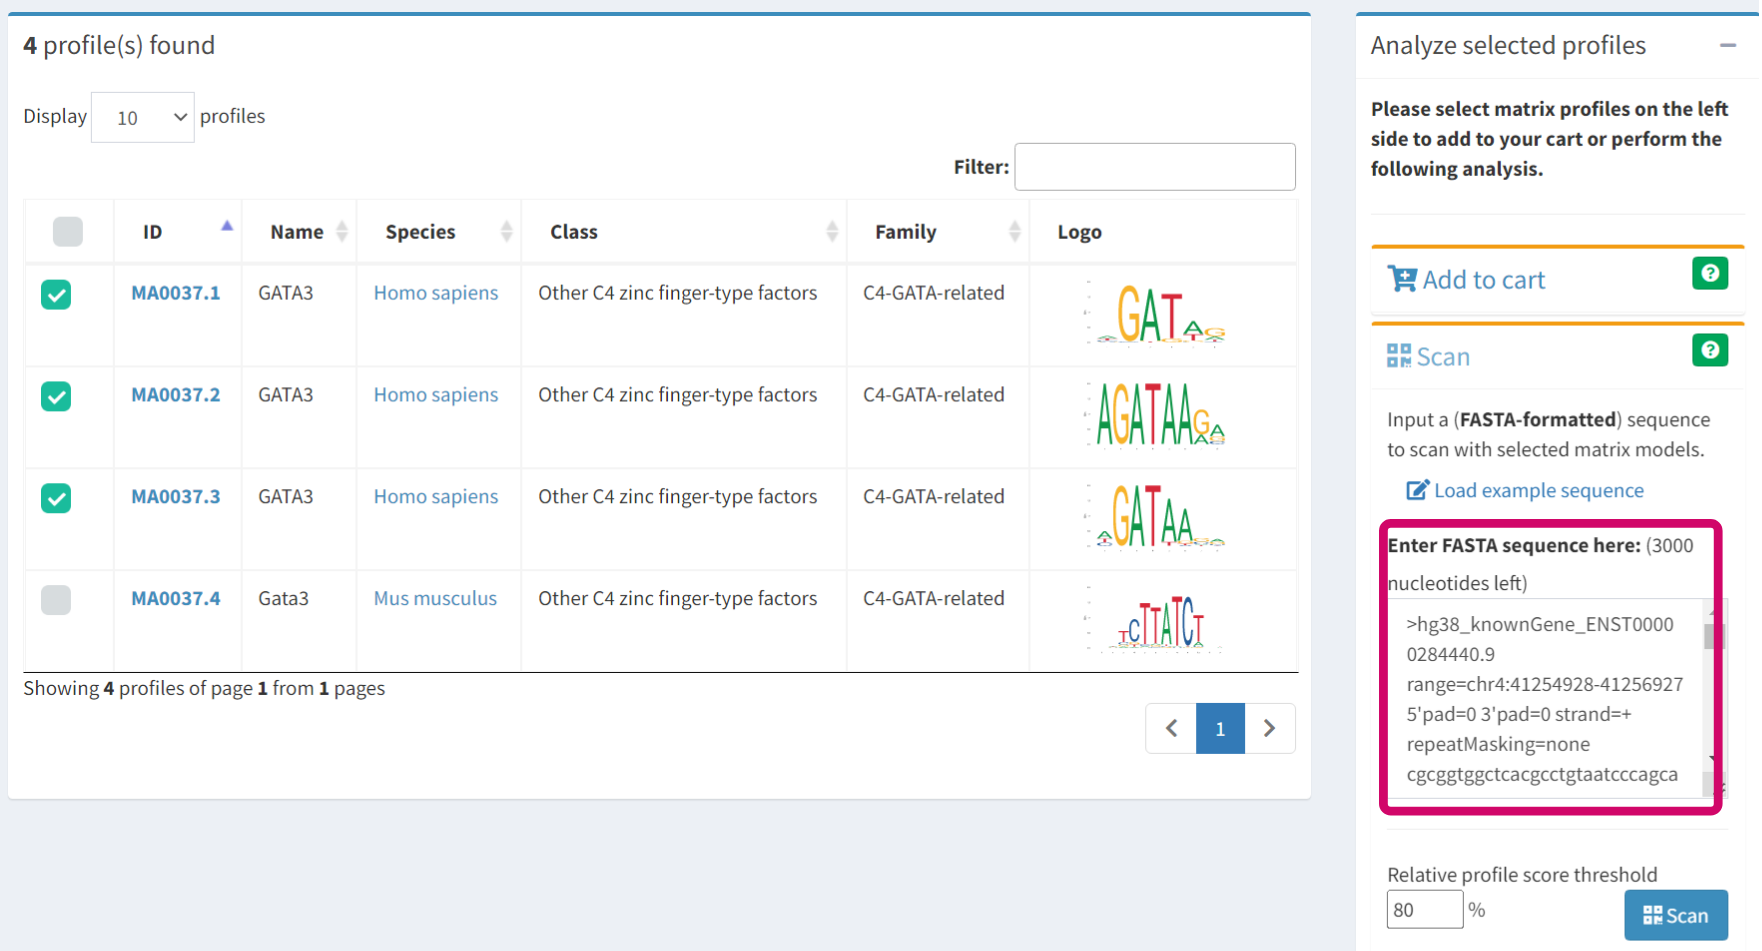Click the Filter text input
The height and width of the screenshot is (951, 1762).
pyautogui.click(x=1155, y=167)
